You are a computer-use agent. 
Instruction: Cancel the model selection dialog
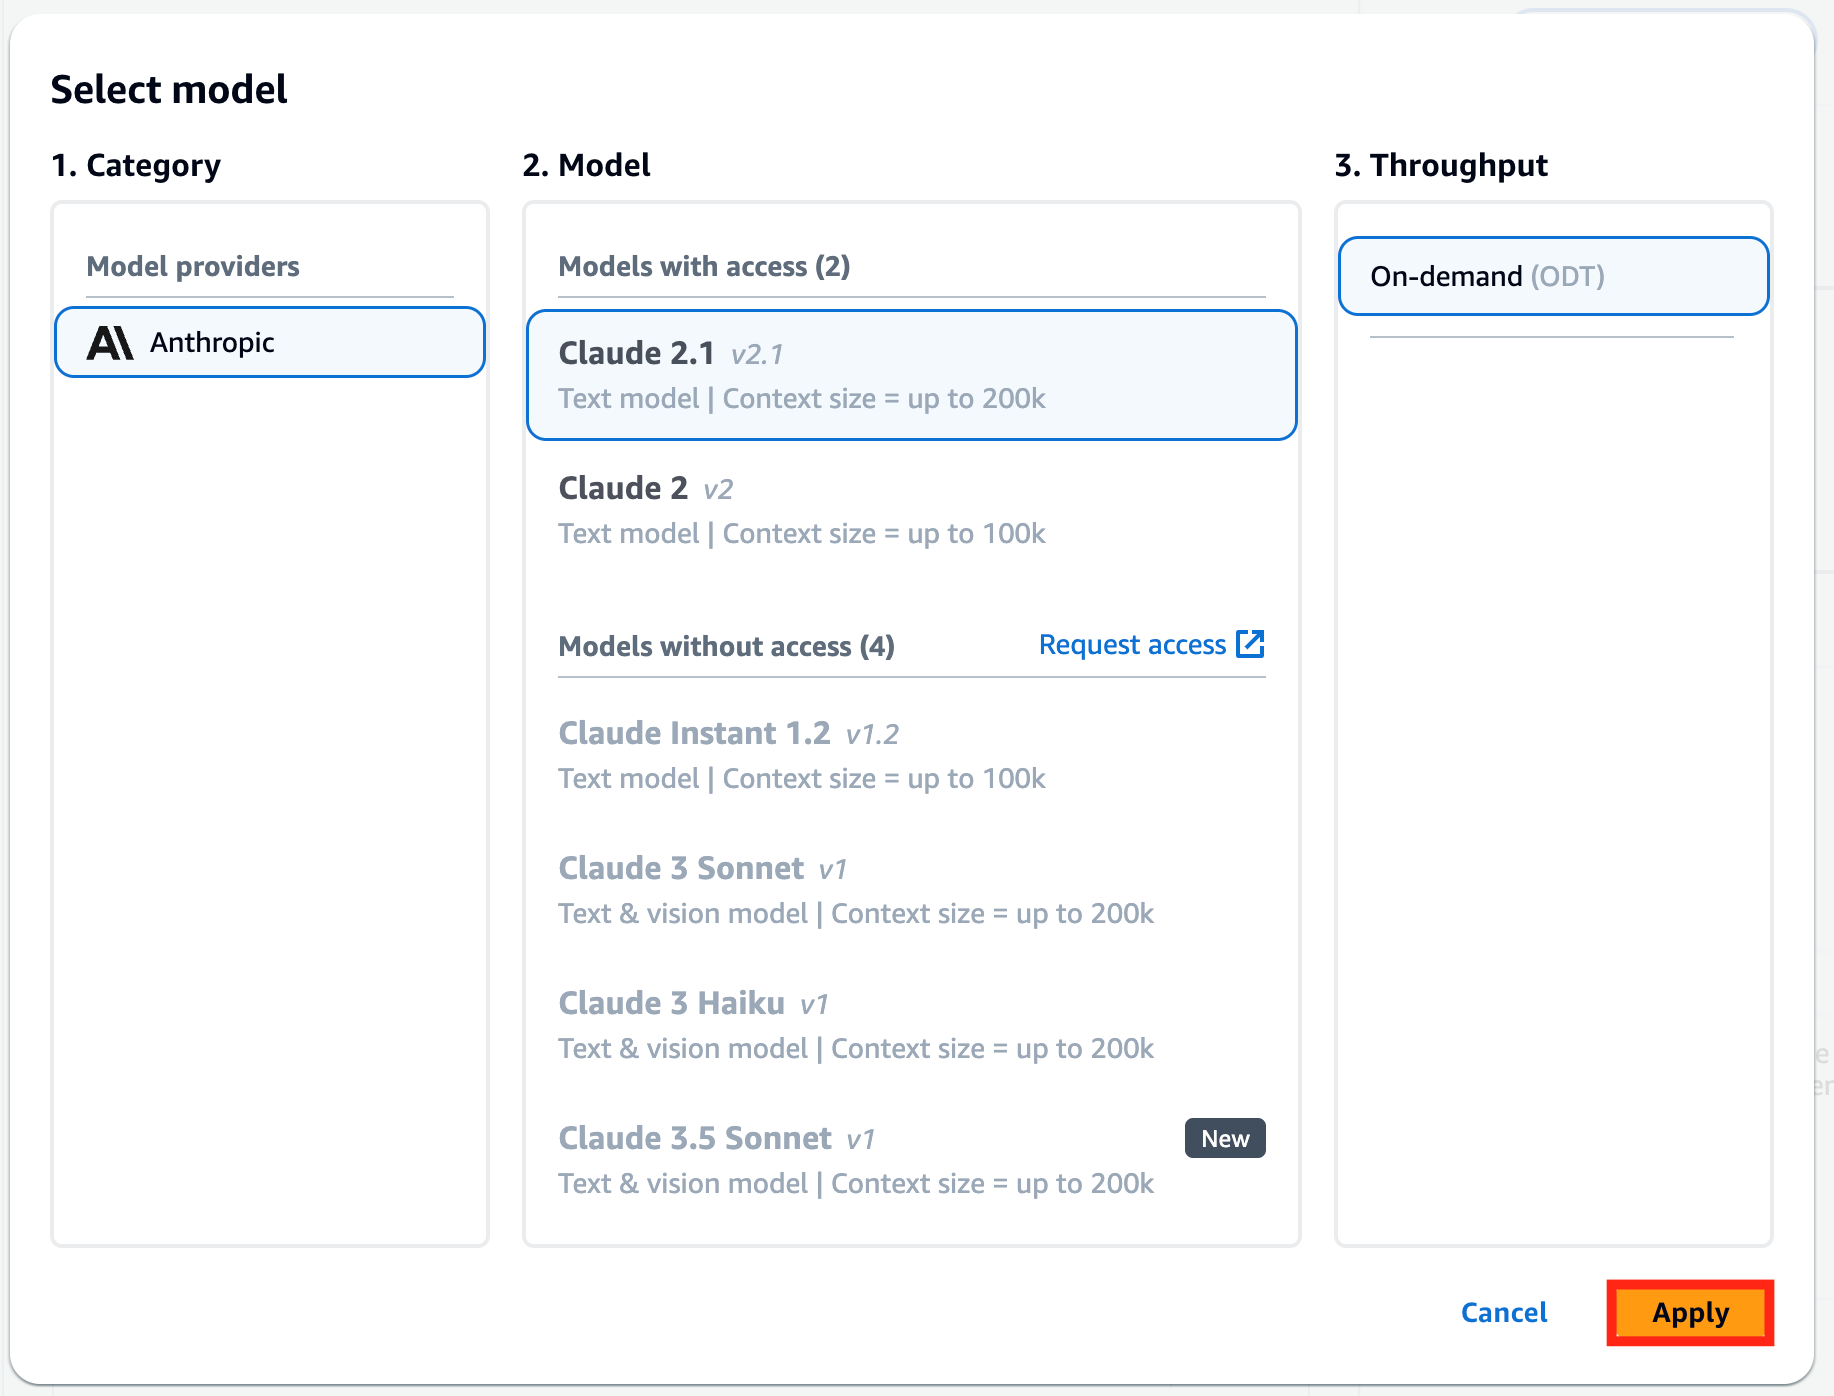1504,1312
